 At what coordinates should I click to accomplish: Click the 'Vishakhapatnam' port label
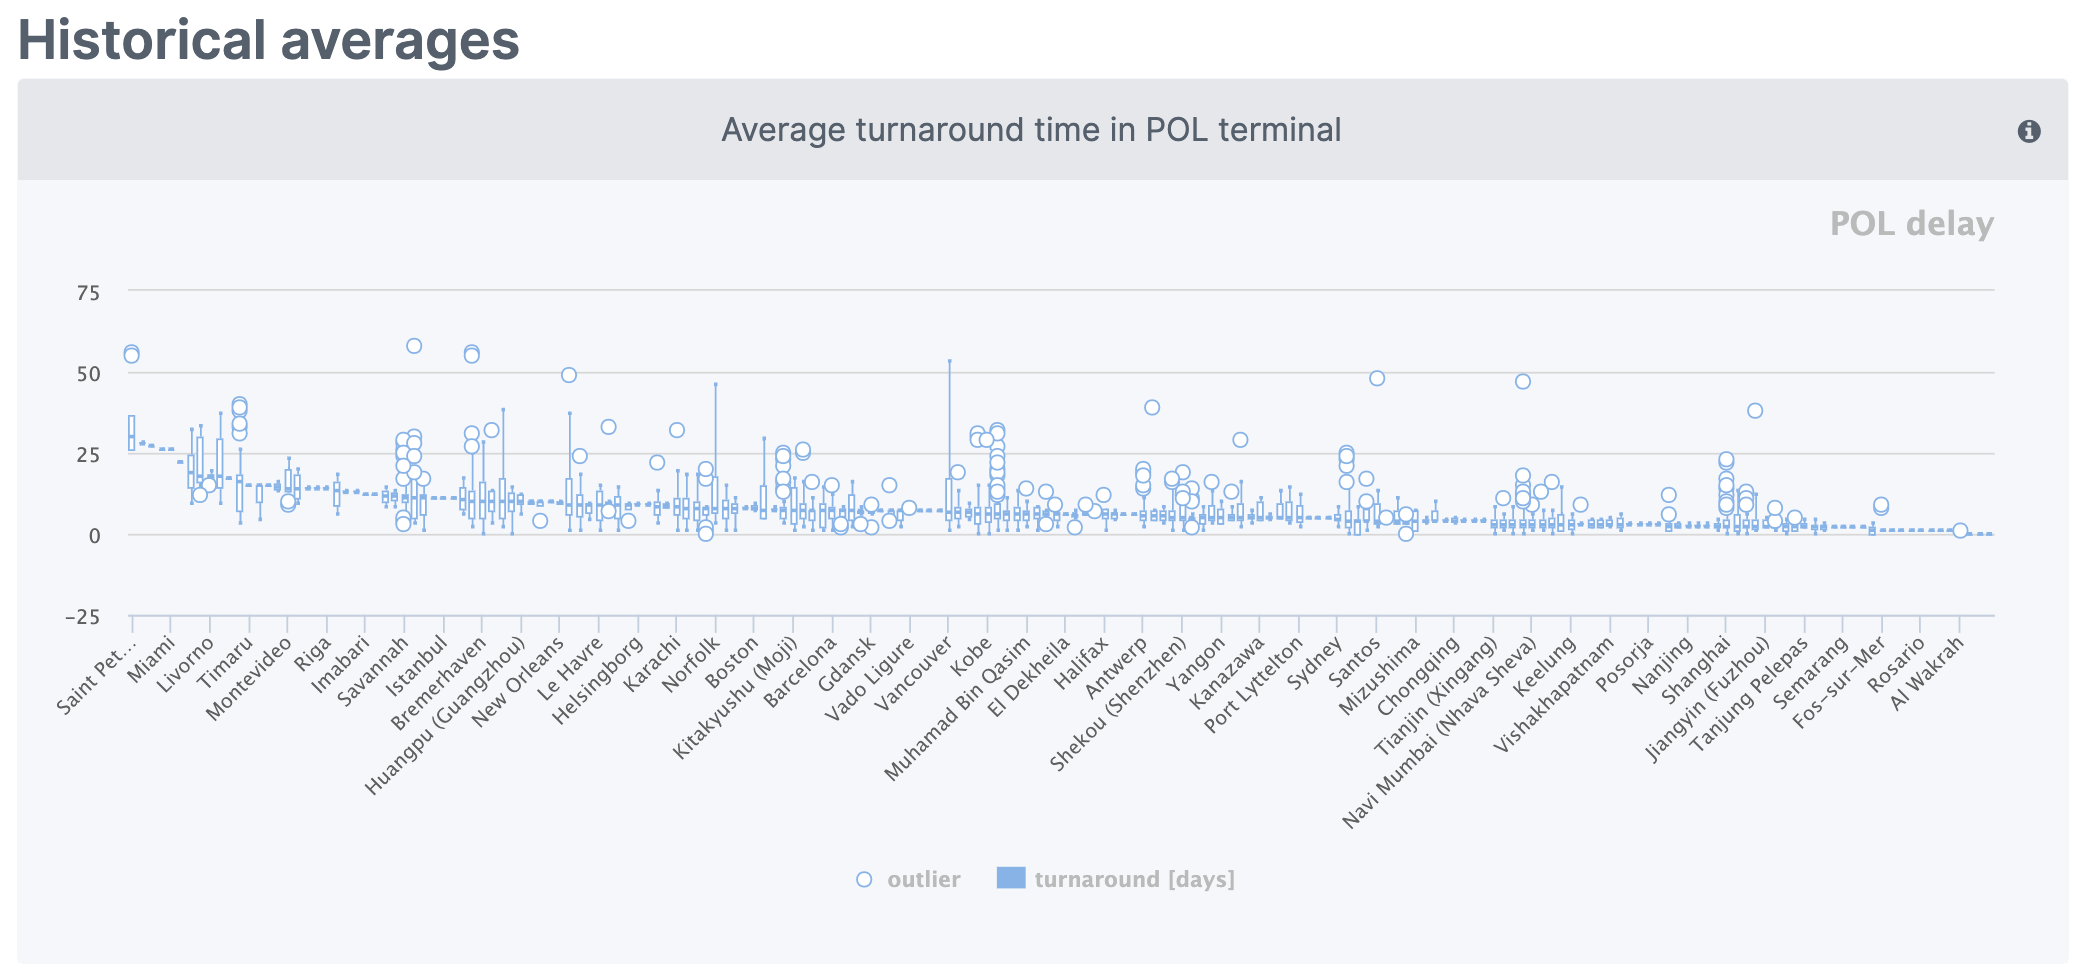click(1556, 696)
